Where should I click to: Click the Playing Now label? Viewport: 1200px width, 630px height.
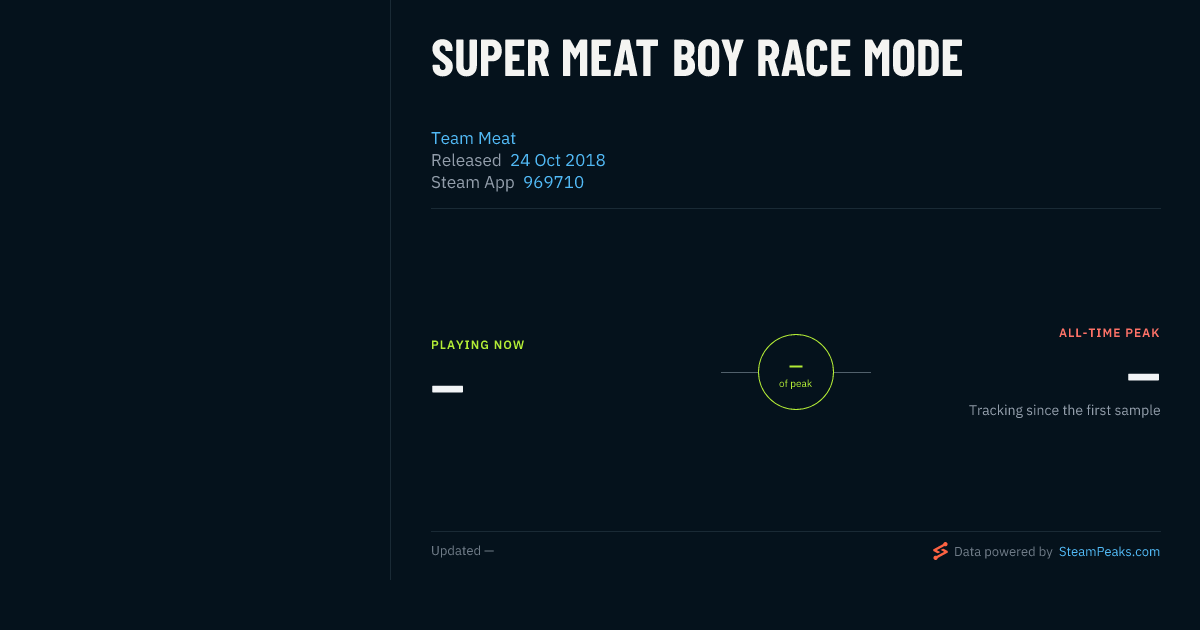478,345
